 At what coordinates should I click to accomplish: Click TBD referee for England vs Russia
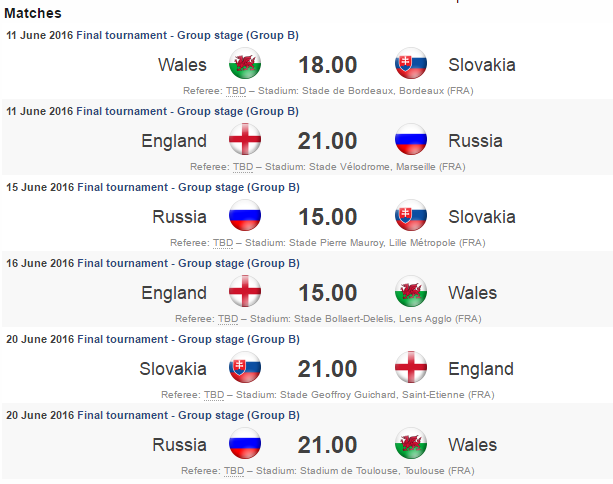point(242,167)
